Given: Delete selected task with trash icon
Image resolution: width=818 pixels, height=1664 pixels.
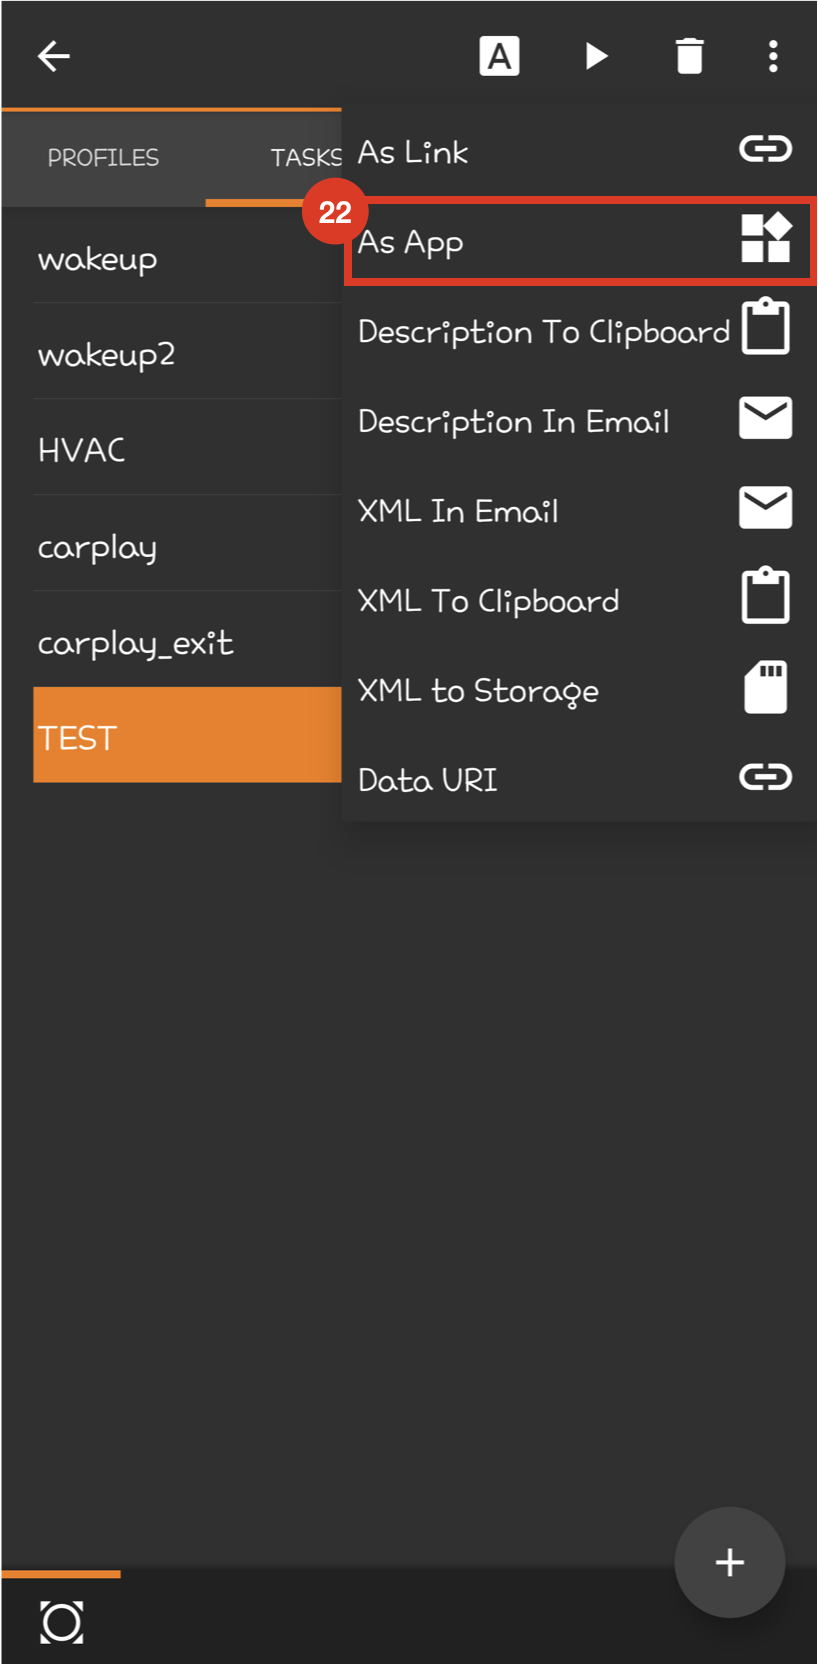Looking at the screenshot, I should pyautogui.click(x=689, y=56).
